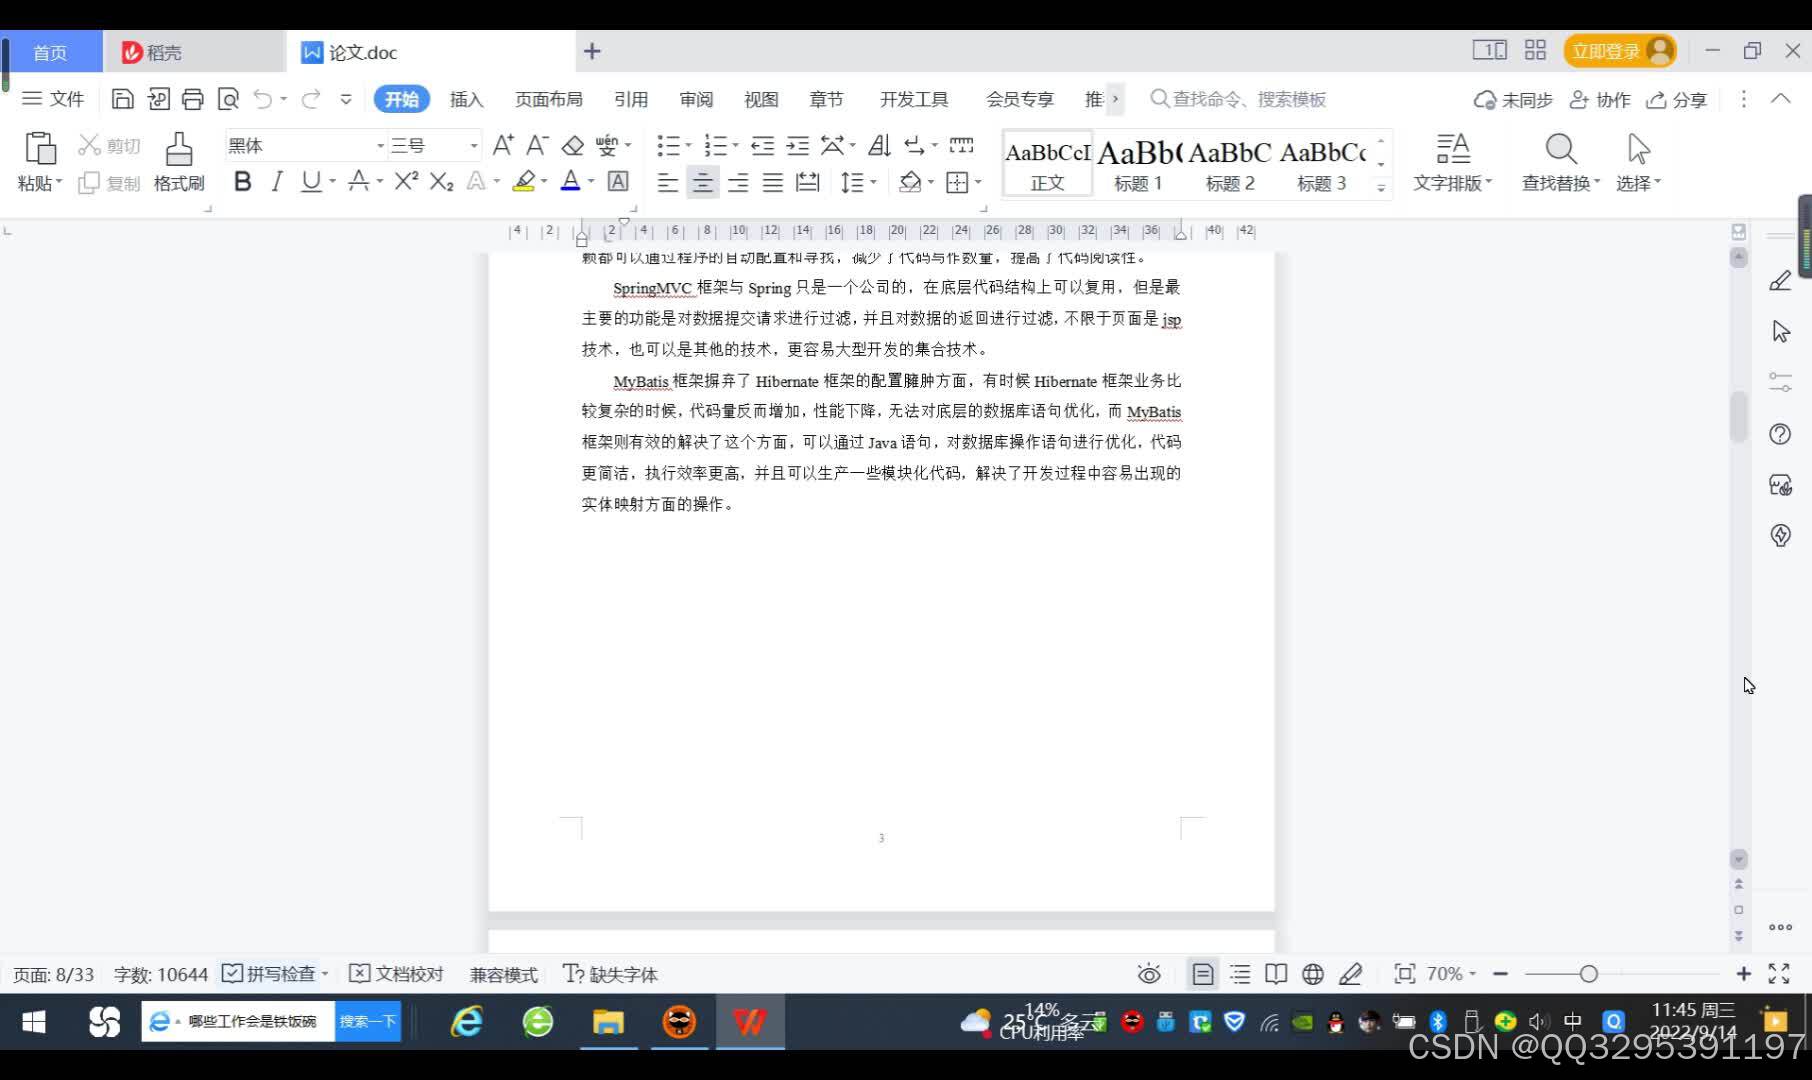Image resolution: width=1812 pixels, height=1080 pixels.
Task: Click the Undo arrow
Action: click(263, 99)
